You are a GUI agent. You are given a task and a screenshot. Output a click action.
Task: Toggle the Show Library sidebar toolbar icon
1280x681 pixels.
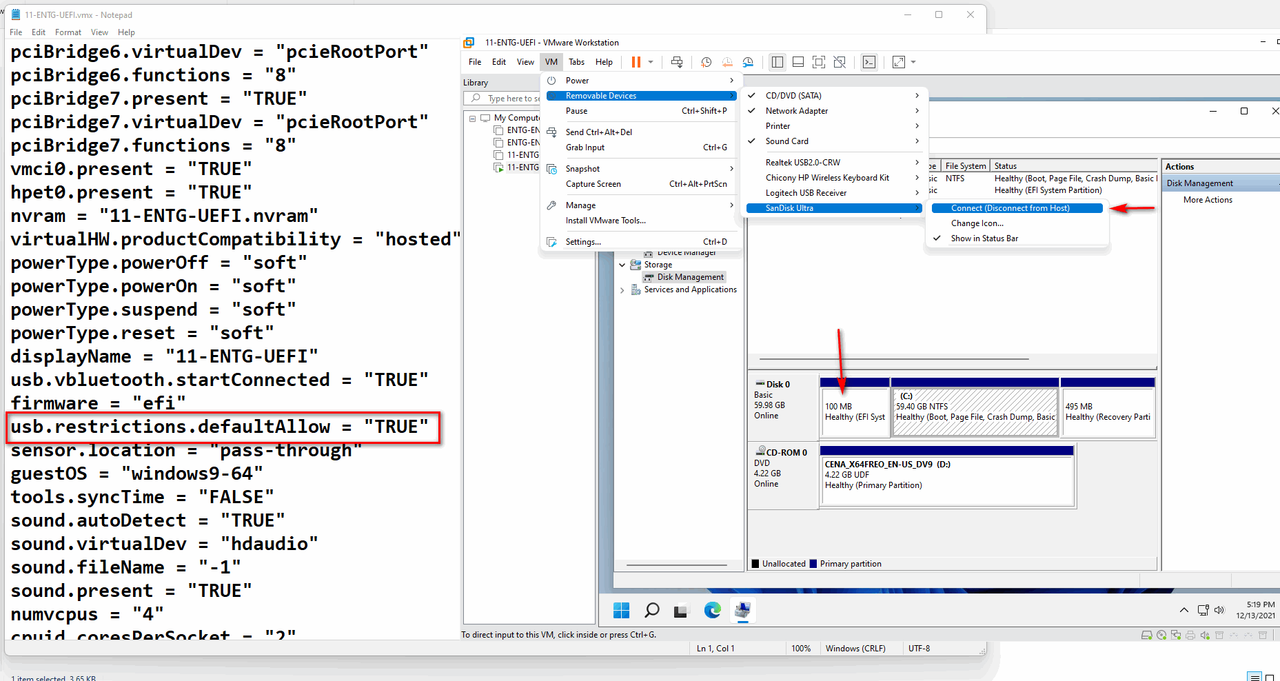point(778,62)
